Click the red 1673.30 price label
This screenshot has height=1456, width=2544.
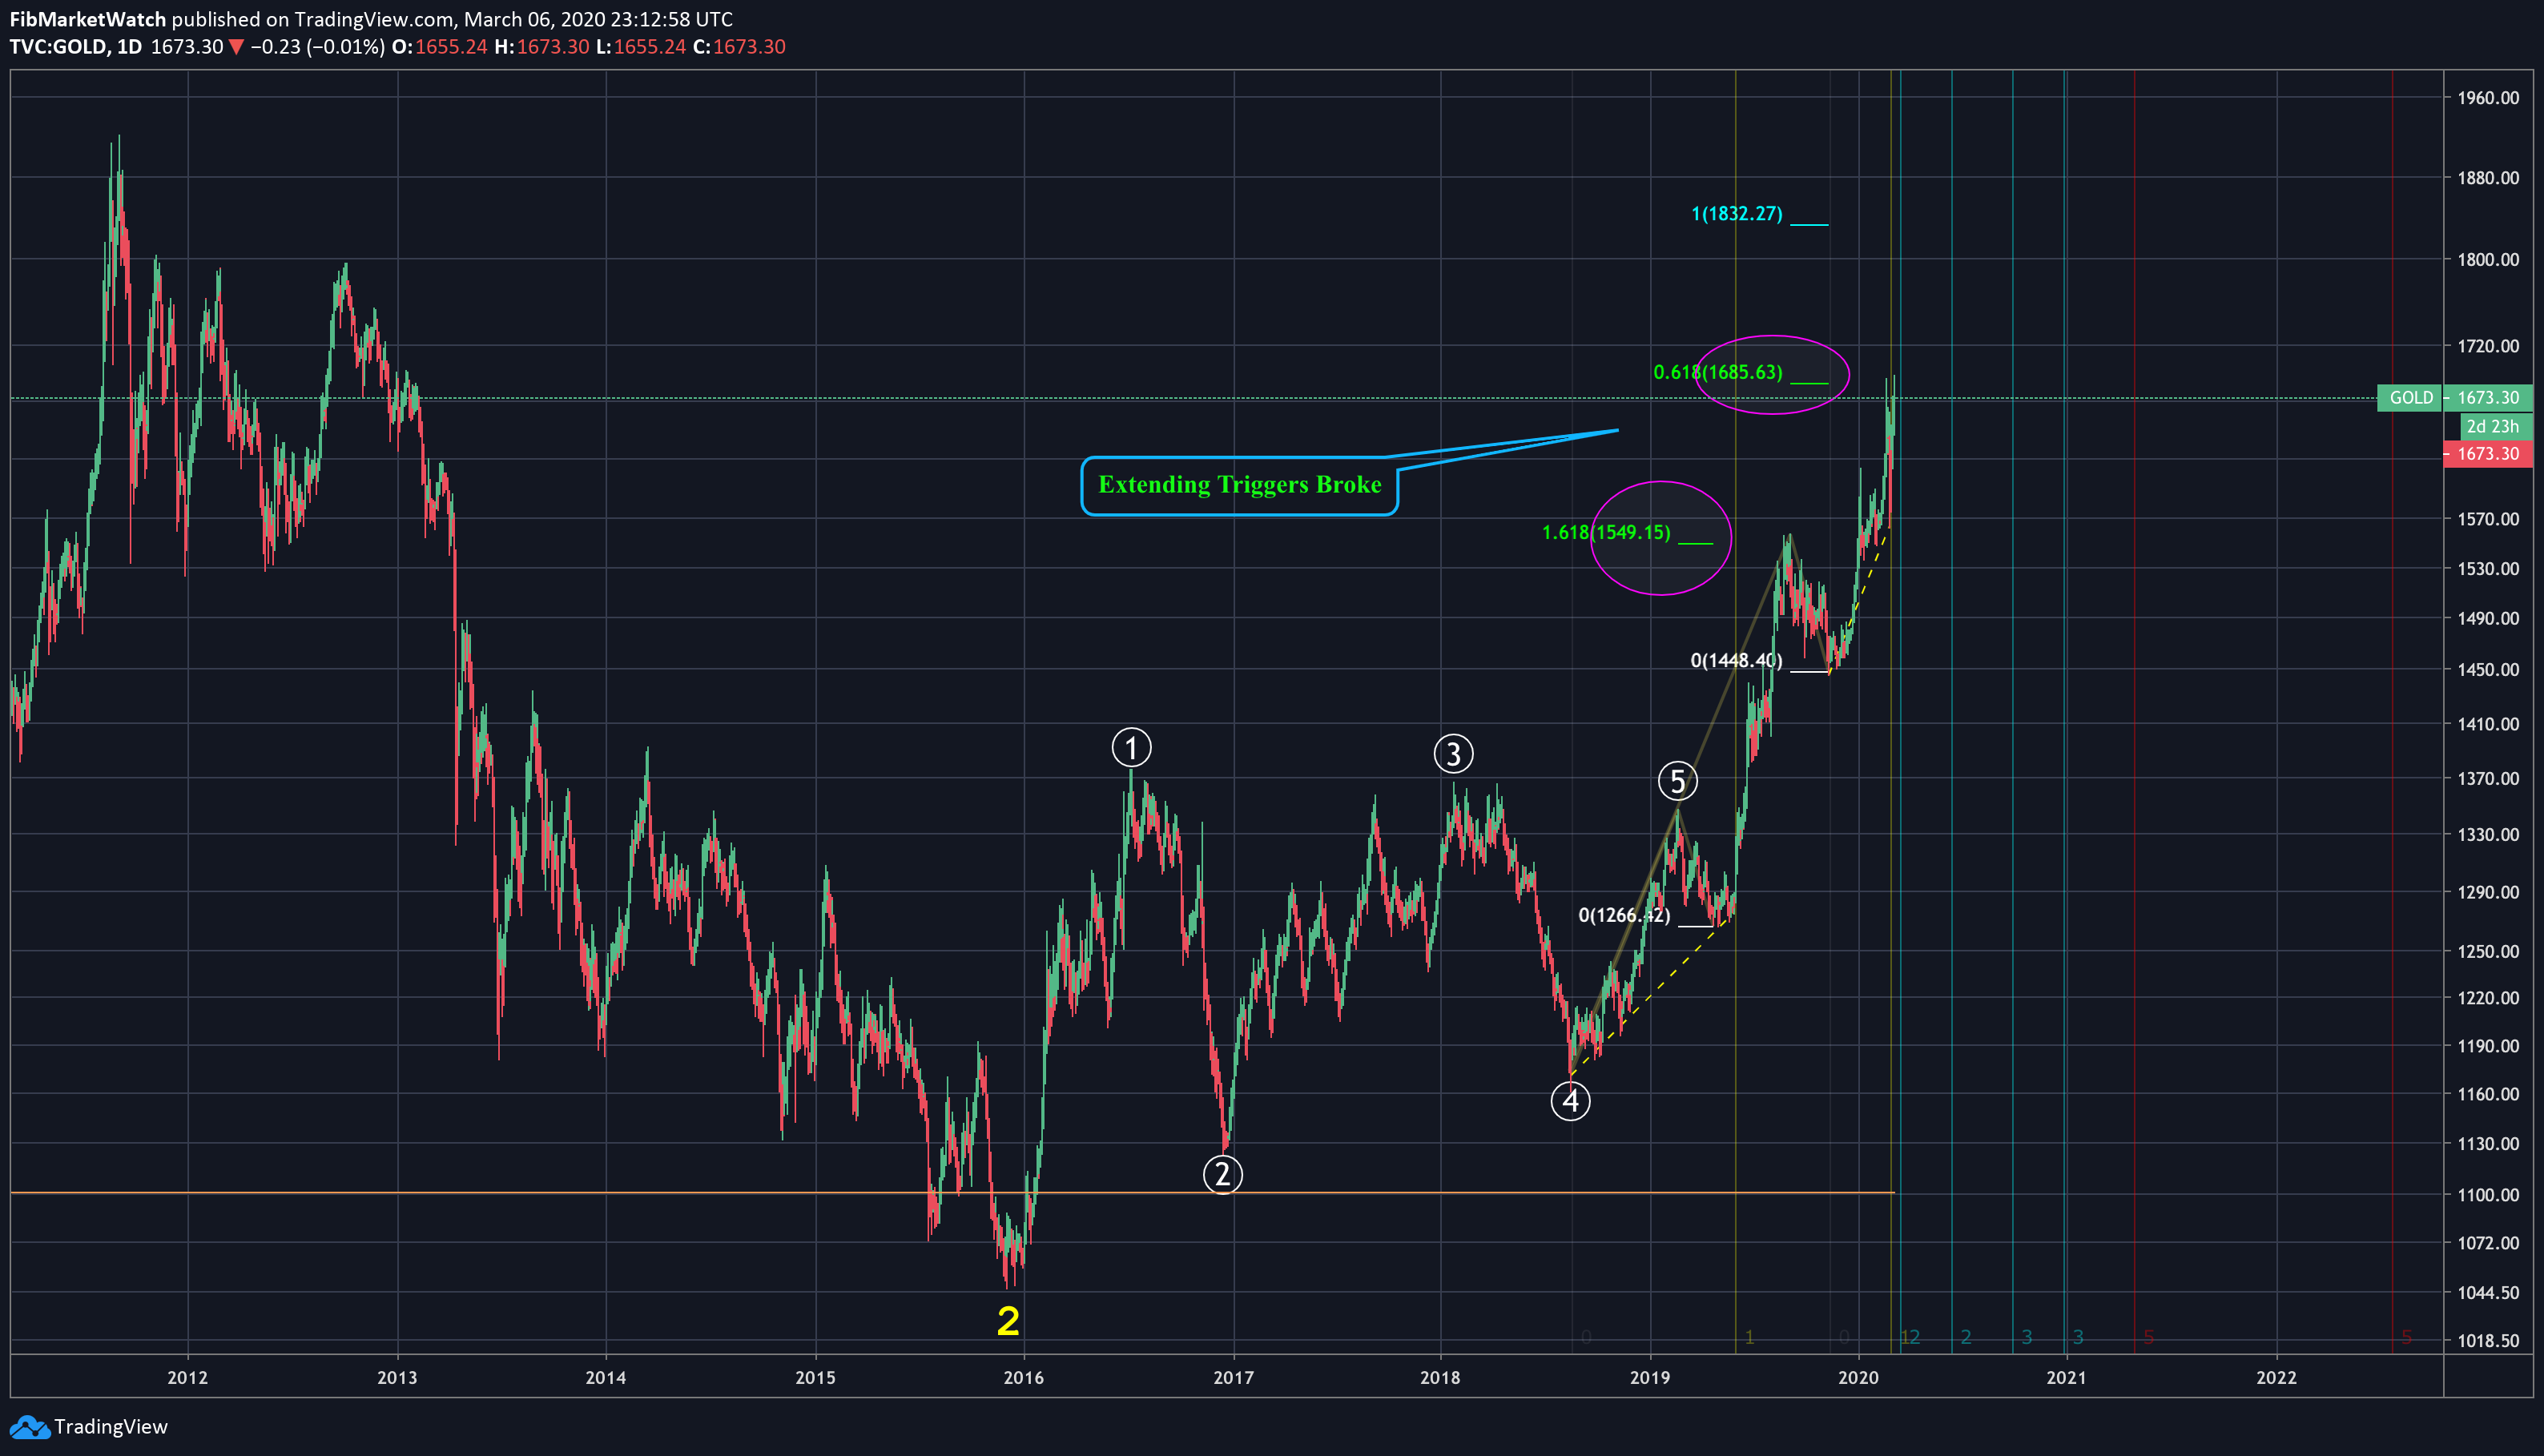point(2488,454)
